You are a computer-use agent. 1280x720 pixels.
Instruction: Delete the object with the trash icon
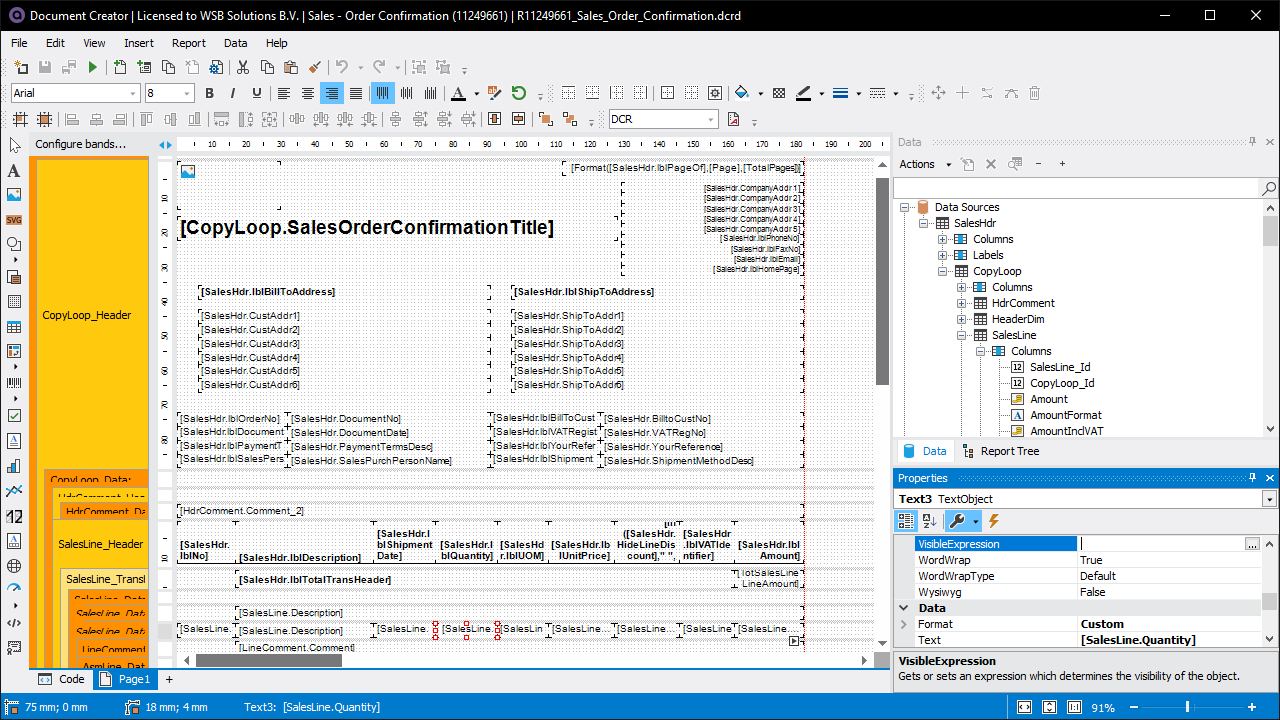(1033, 93)
